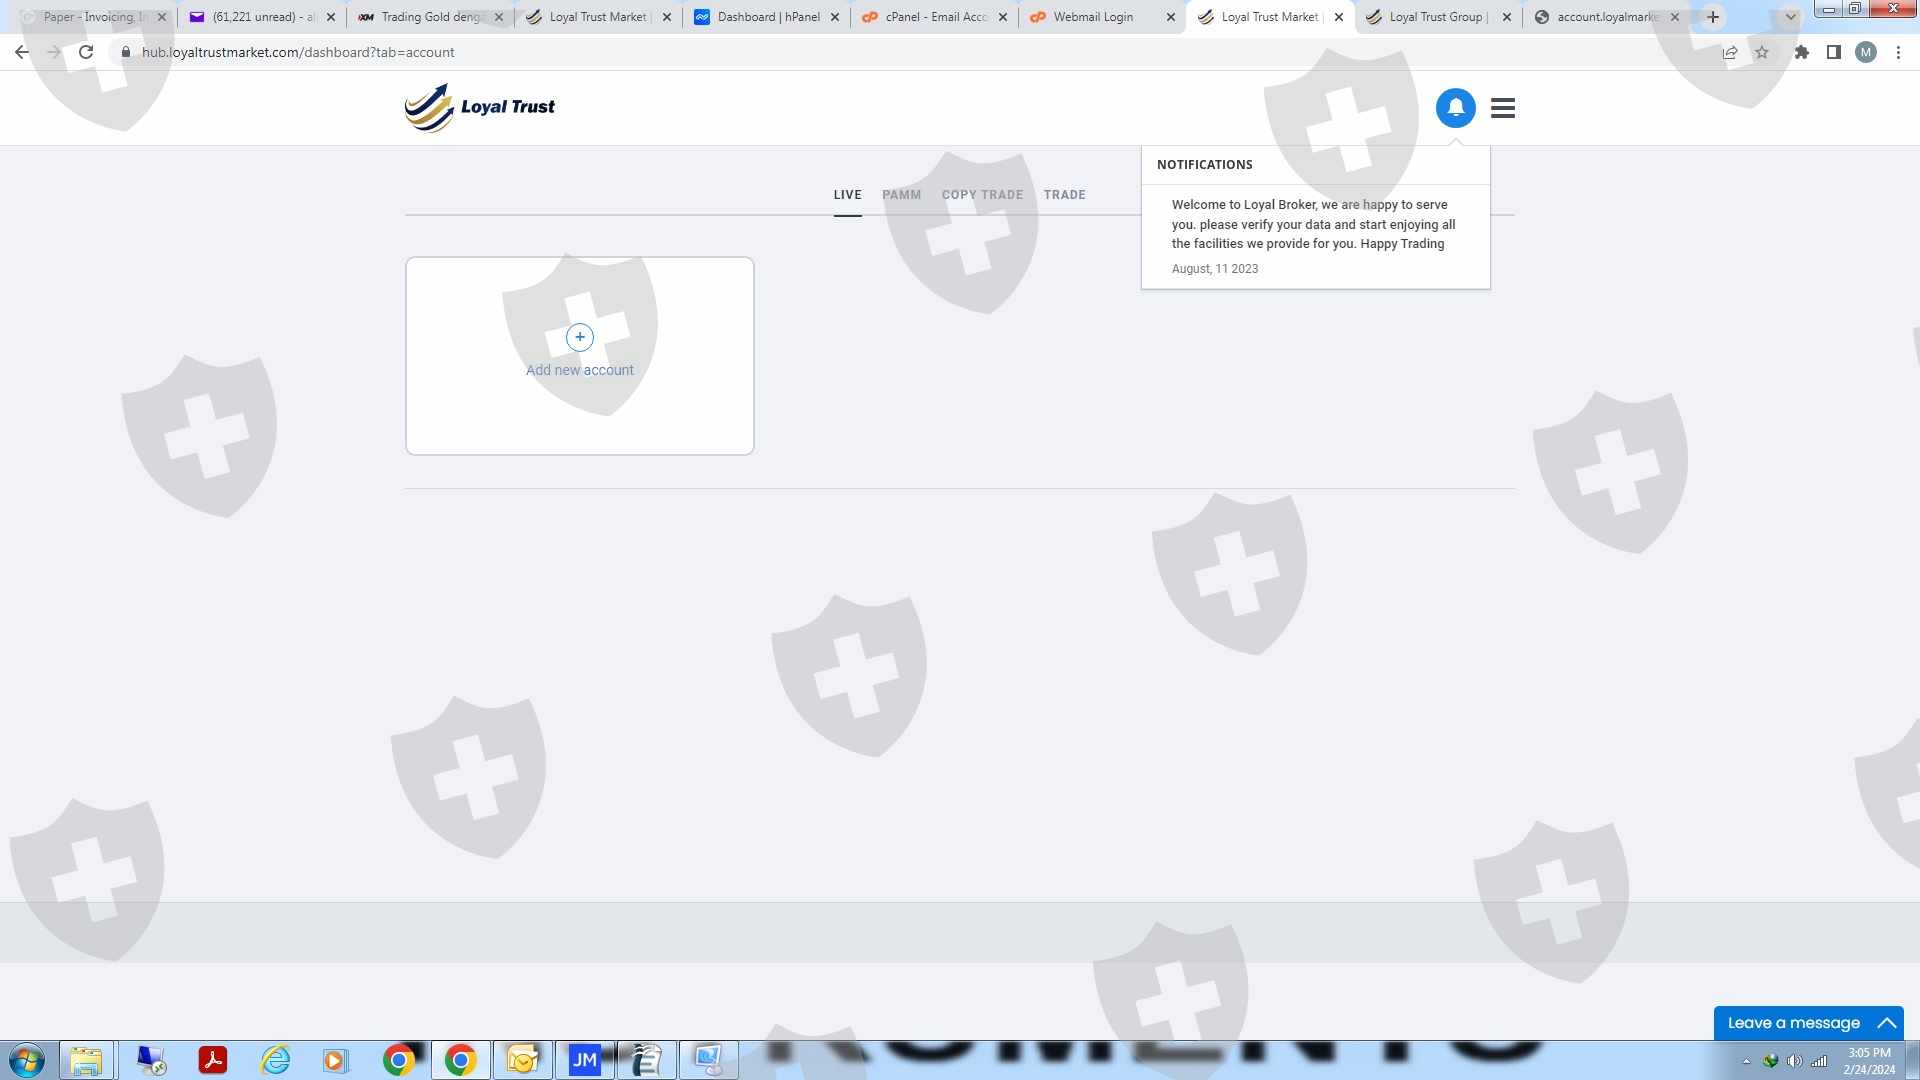Click the share page icon

coord(1729,52)
